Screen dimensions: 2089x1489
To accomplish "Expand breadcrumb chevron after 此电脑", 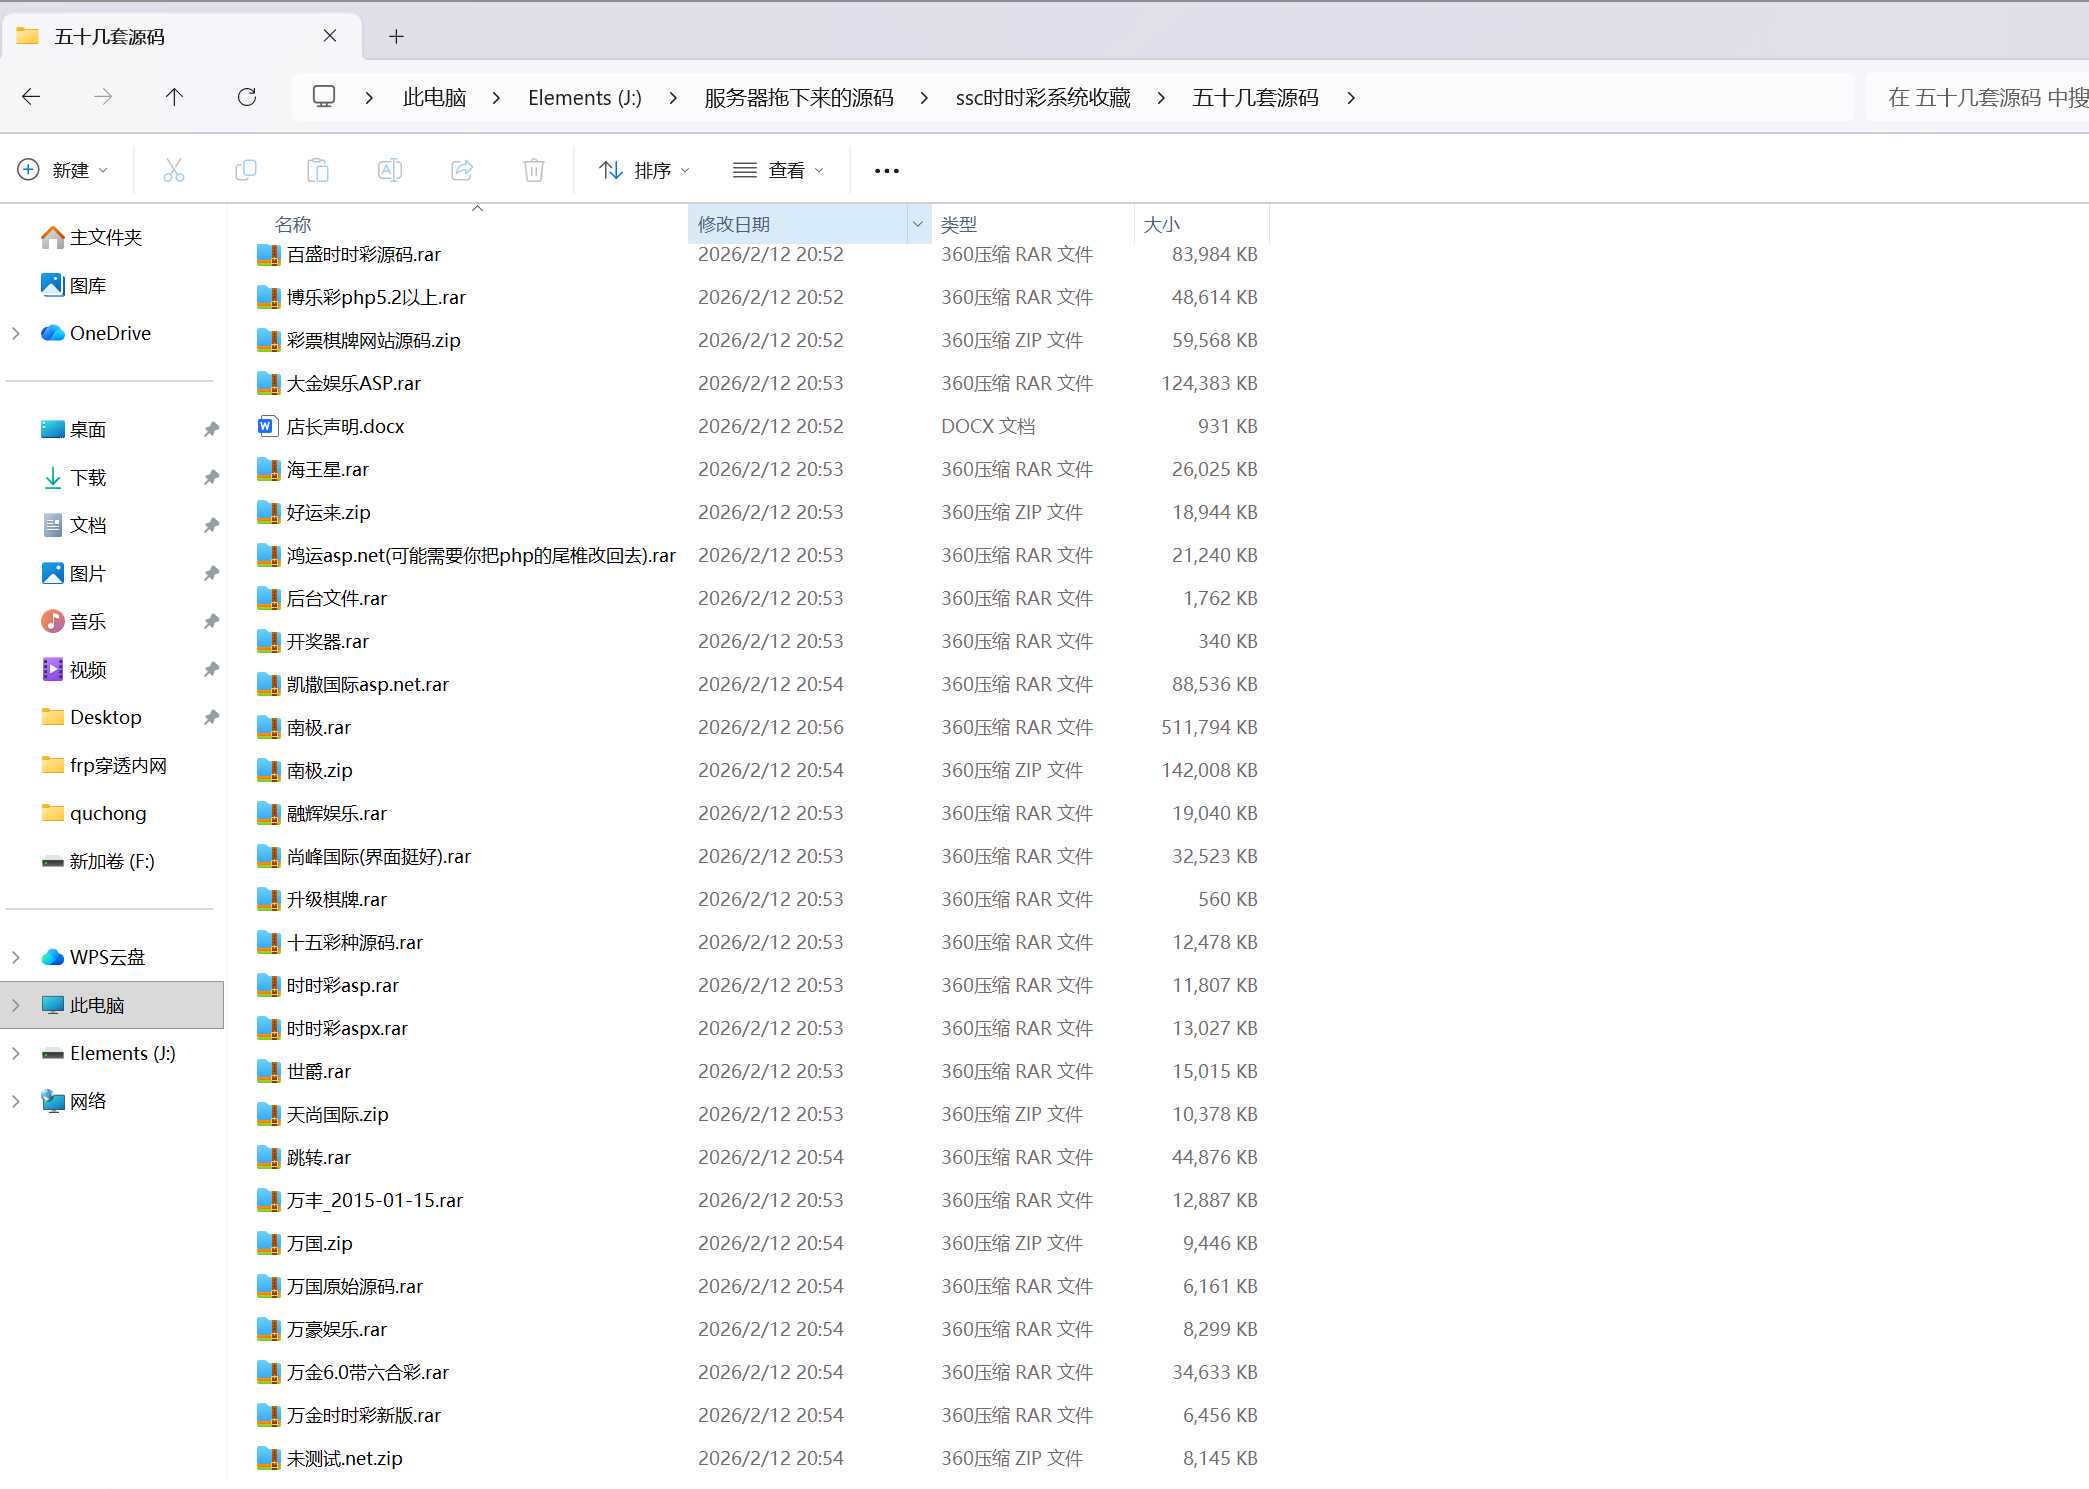I will coord(496,97).
